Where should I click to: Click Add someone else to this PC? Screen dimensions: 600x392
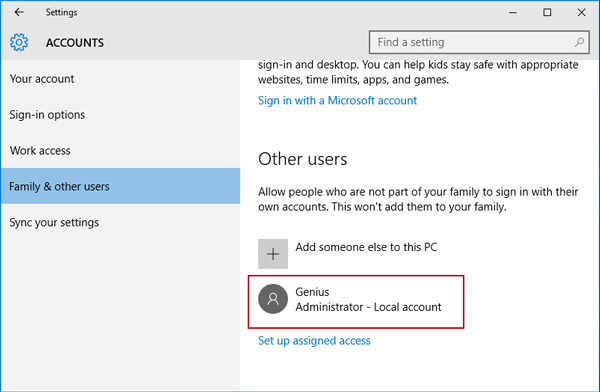(x=366, y=247)
